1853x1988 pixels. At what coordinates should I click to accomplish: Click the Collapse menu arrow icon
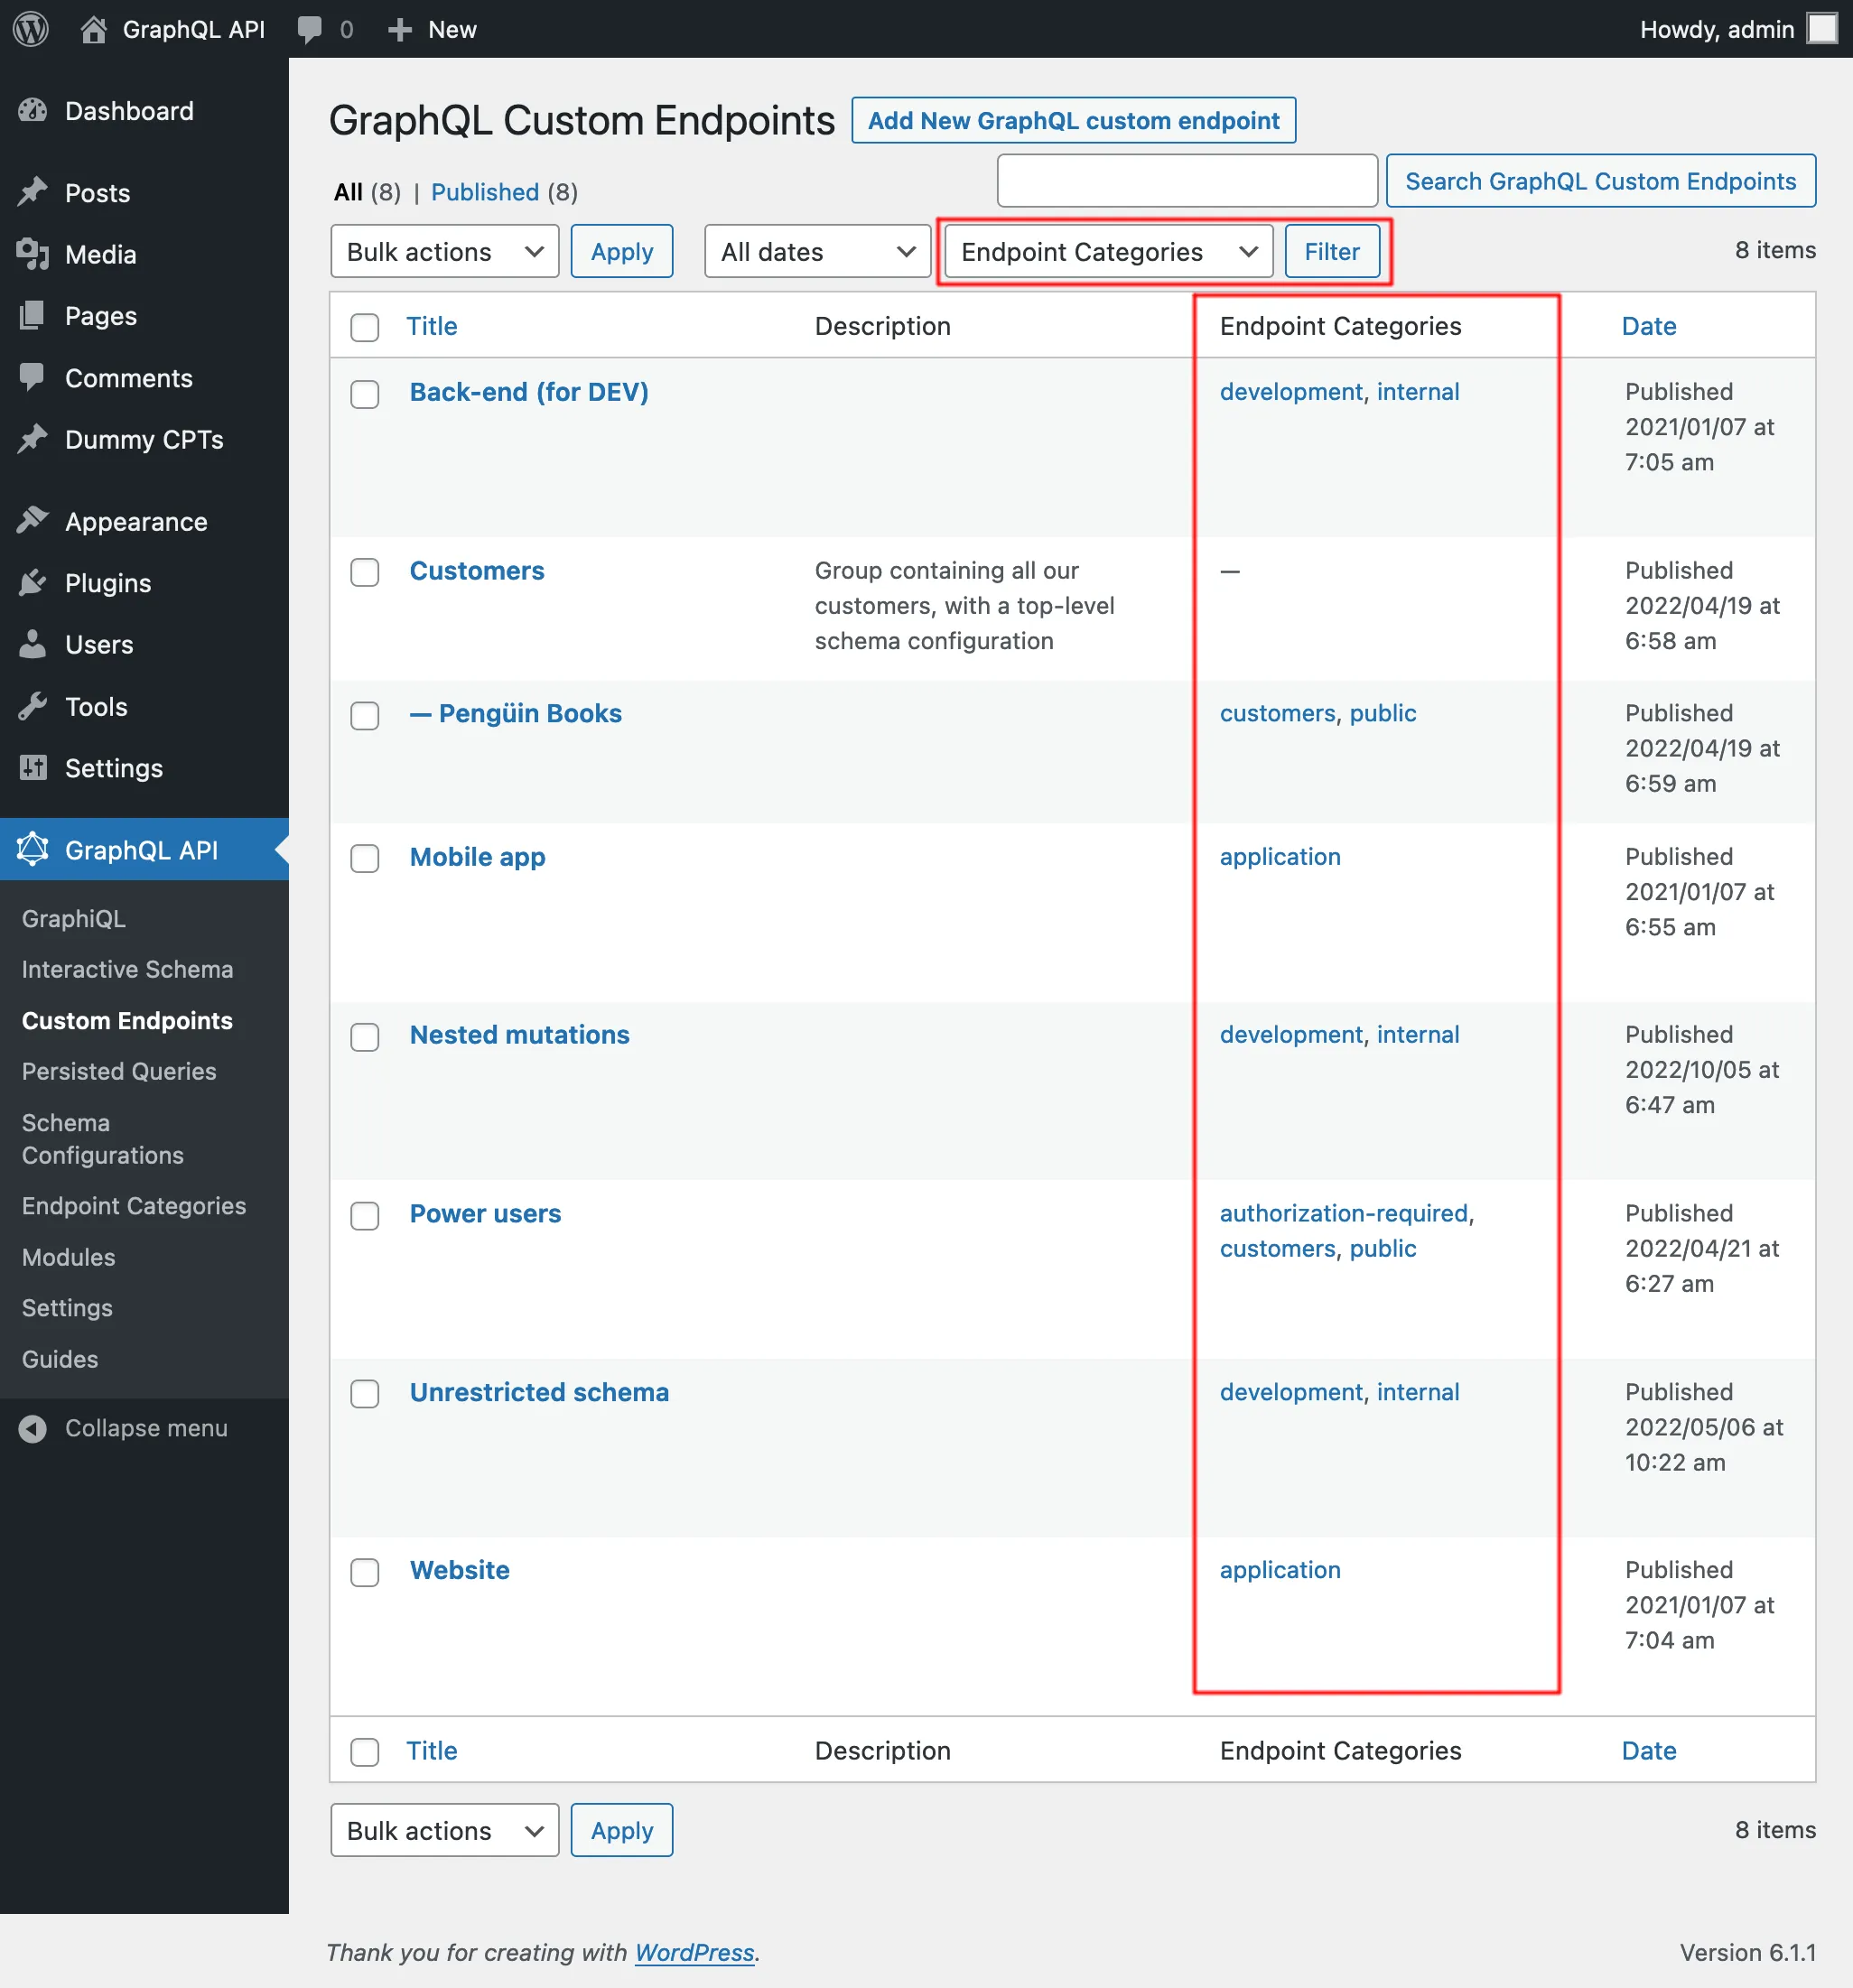33,1428
